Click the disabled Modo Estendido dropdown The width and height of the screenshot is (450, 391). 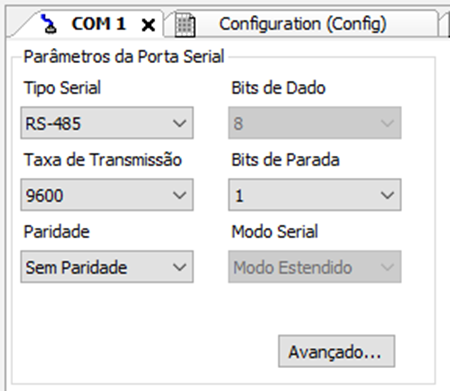pyautogui.click(x=315, y=267)
